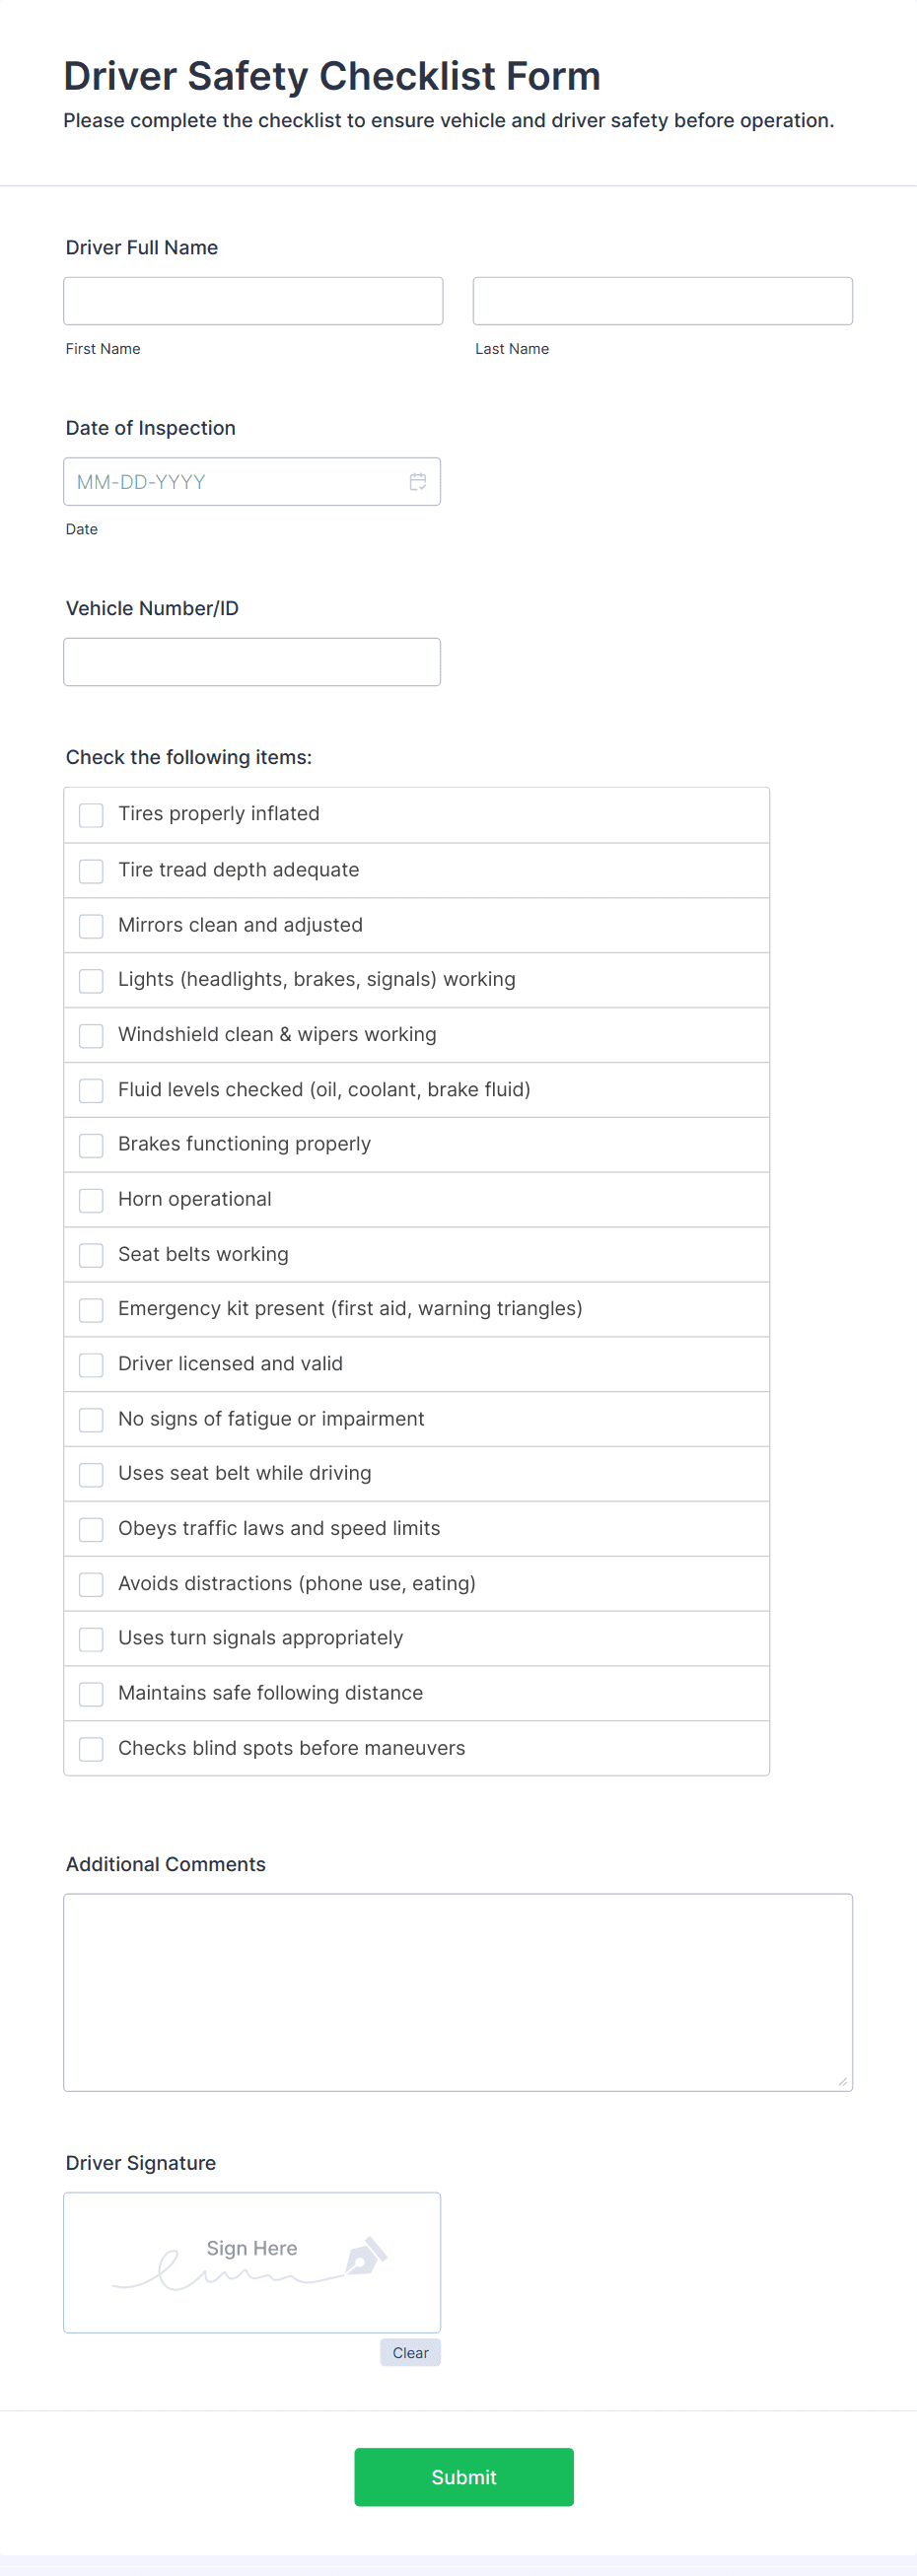Click the First Name input field
Viewport: 917px width, 2576px height.
click(253, 300)
